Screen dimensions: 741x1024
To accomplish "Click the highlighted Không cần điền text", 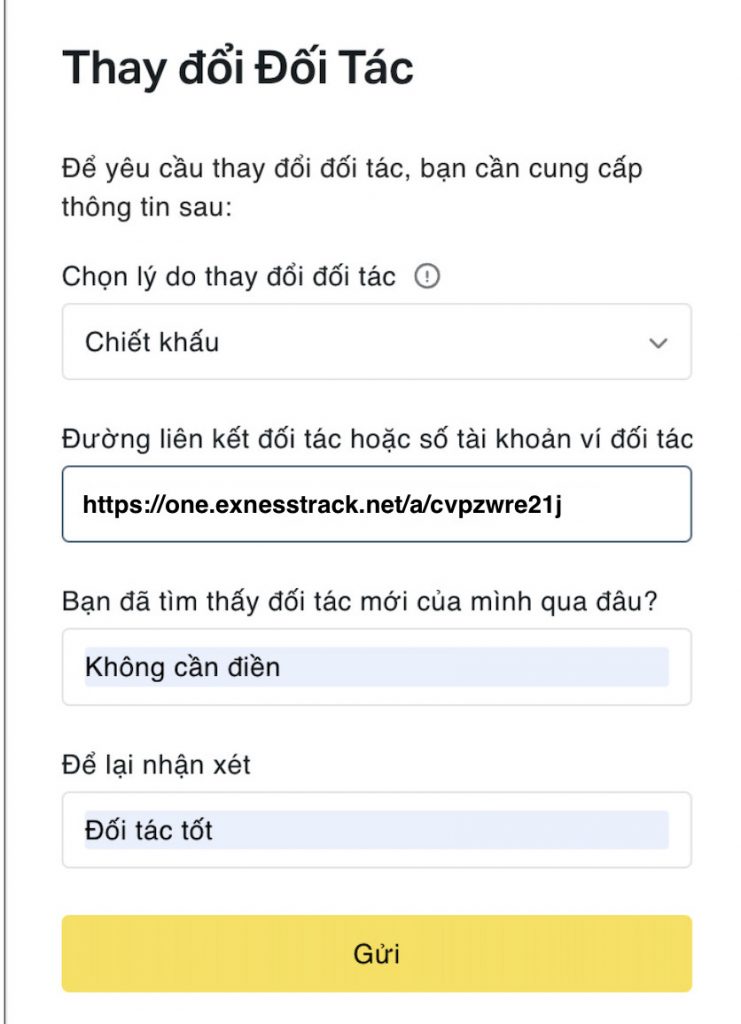I will click(x=183, y=667).
